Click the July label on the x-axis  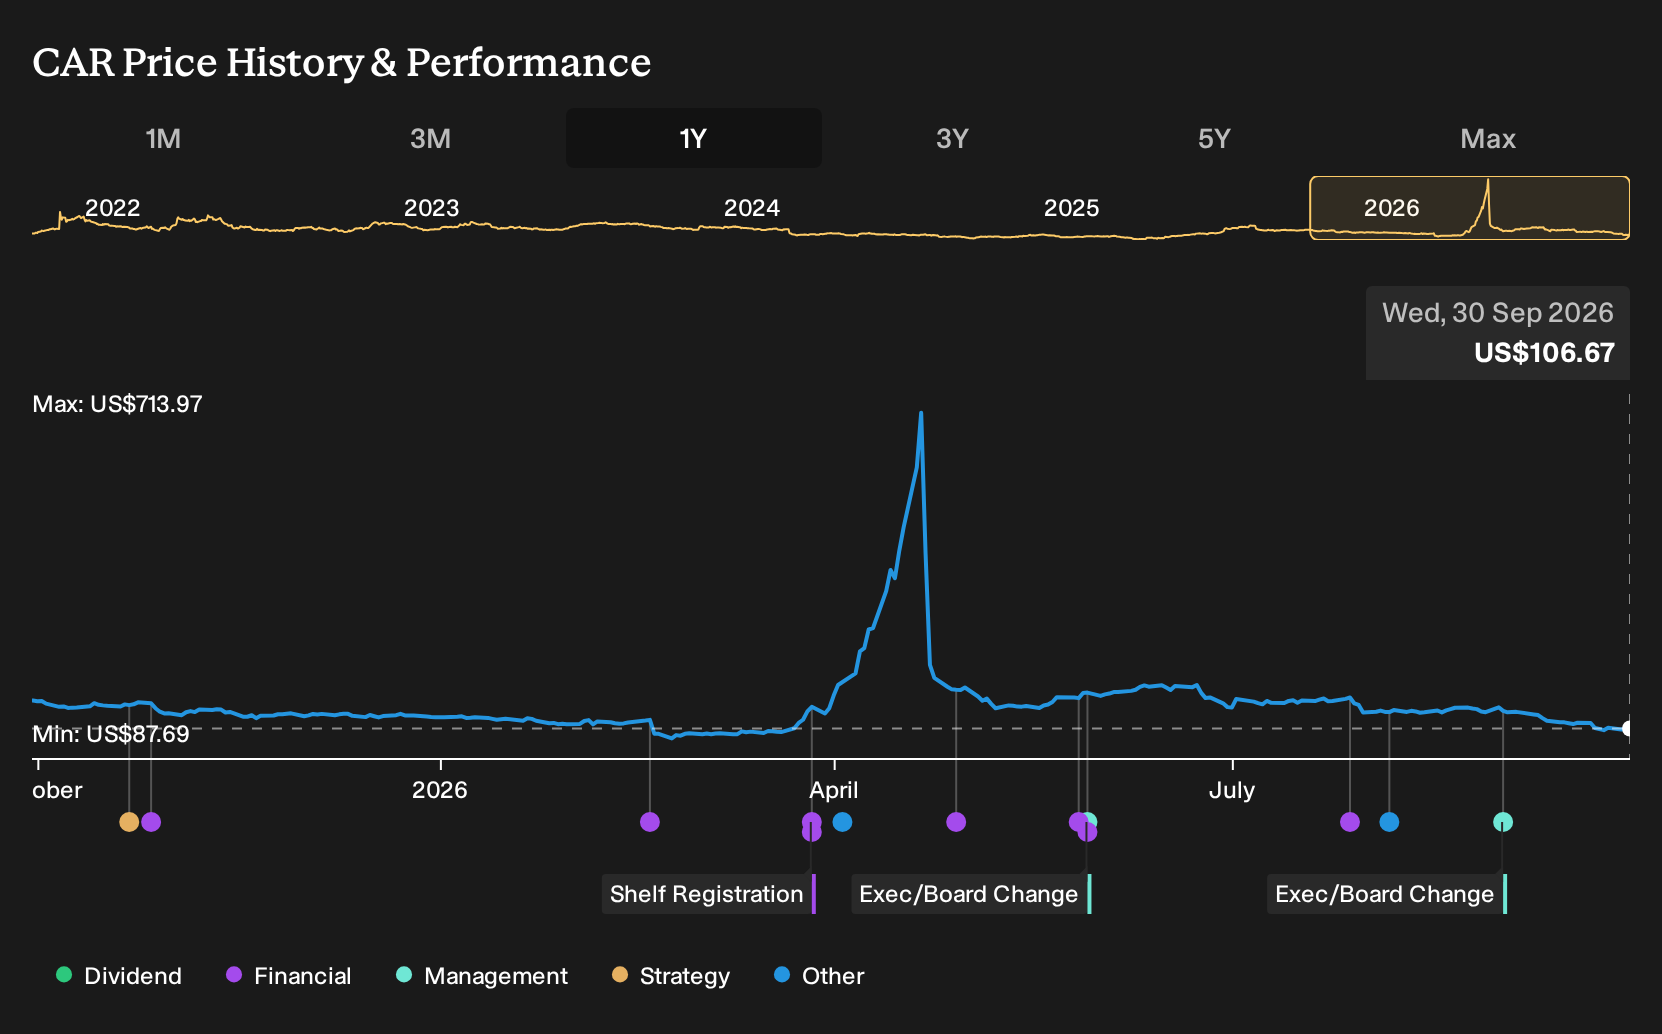(x=1232, y=790)
